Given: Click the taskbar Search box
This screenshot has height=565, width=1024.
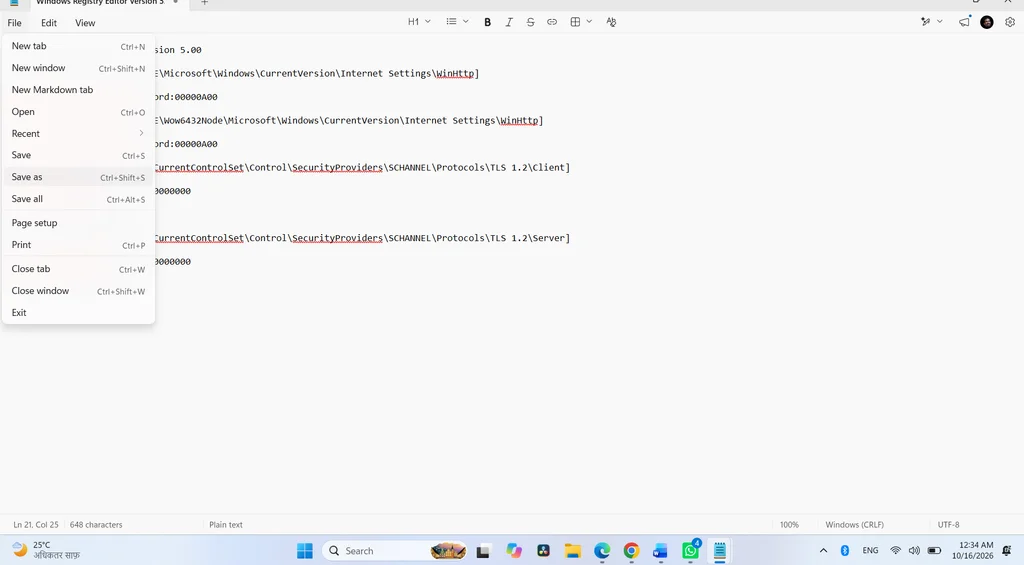Looking at the screenshot, I should click(x=394, y=551).
